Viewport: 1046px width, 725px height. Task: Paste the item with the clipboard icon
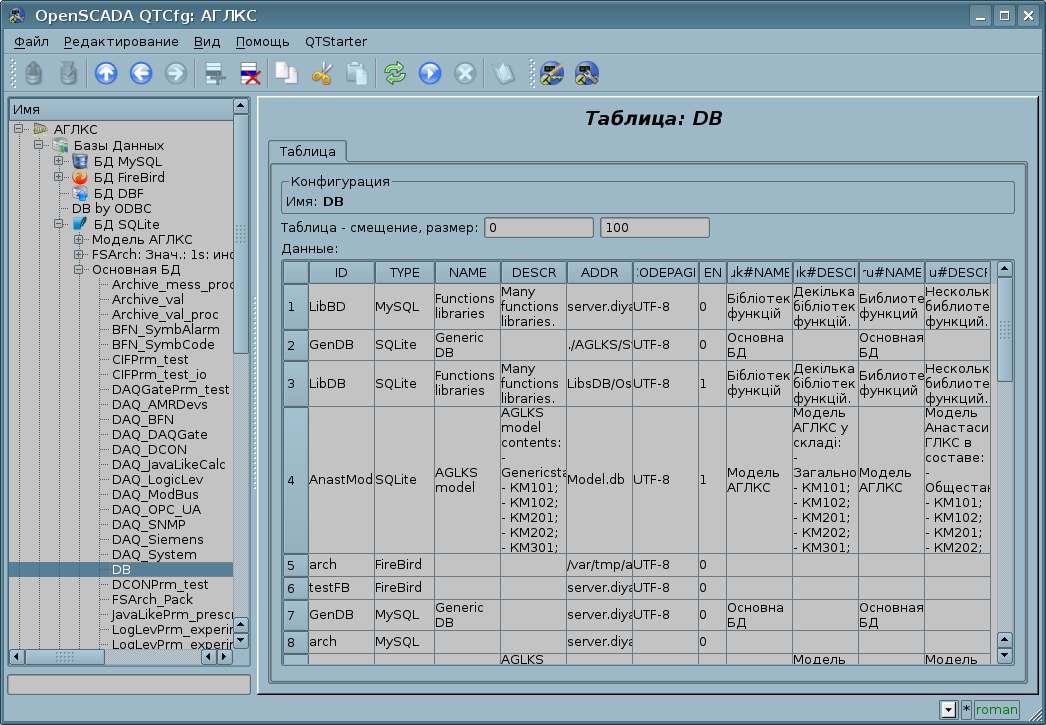[x=357, y=73]
